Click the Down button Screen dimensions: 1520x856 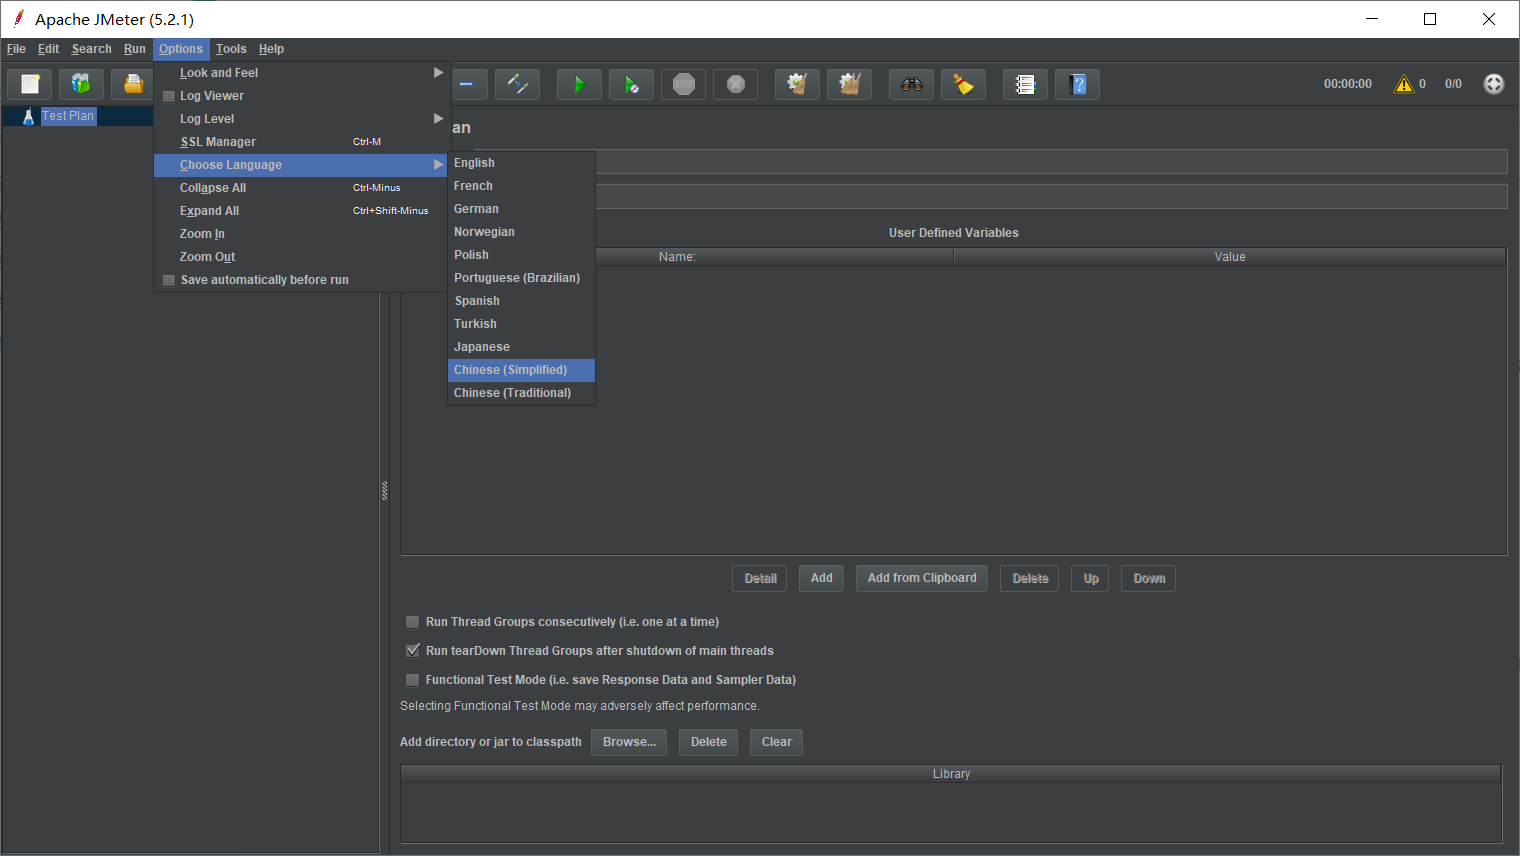point(1148,578)
